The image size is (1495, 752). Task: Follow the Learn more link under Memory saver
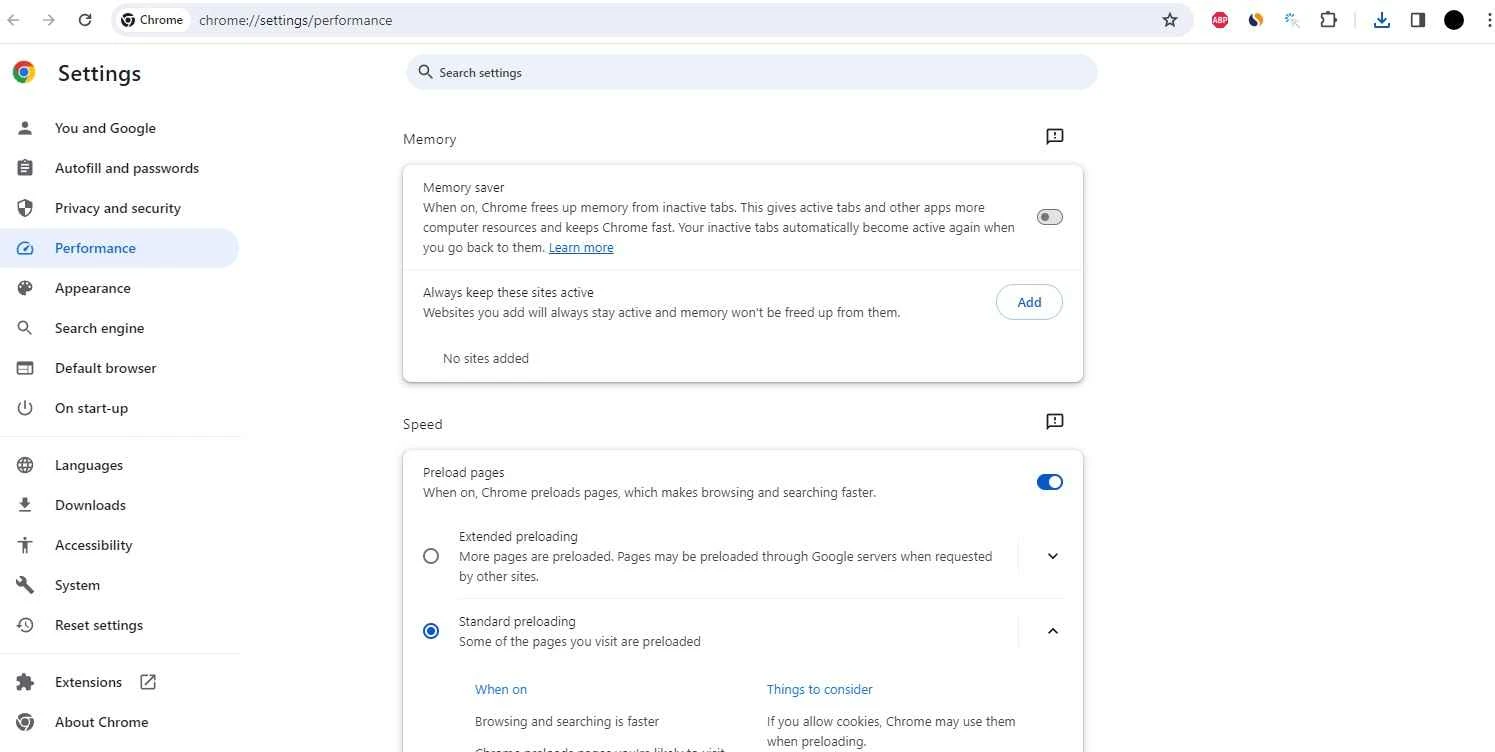point(581,248)
